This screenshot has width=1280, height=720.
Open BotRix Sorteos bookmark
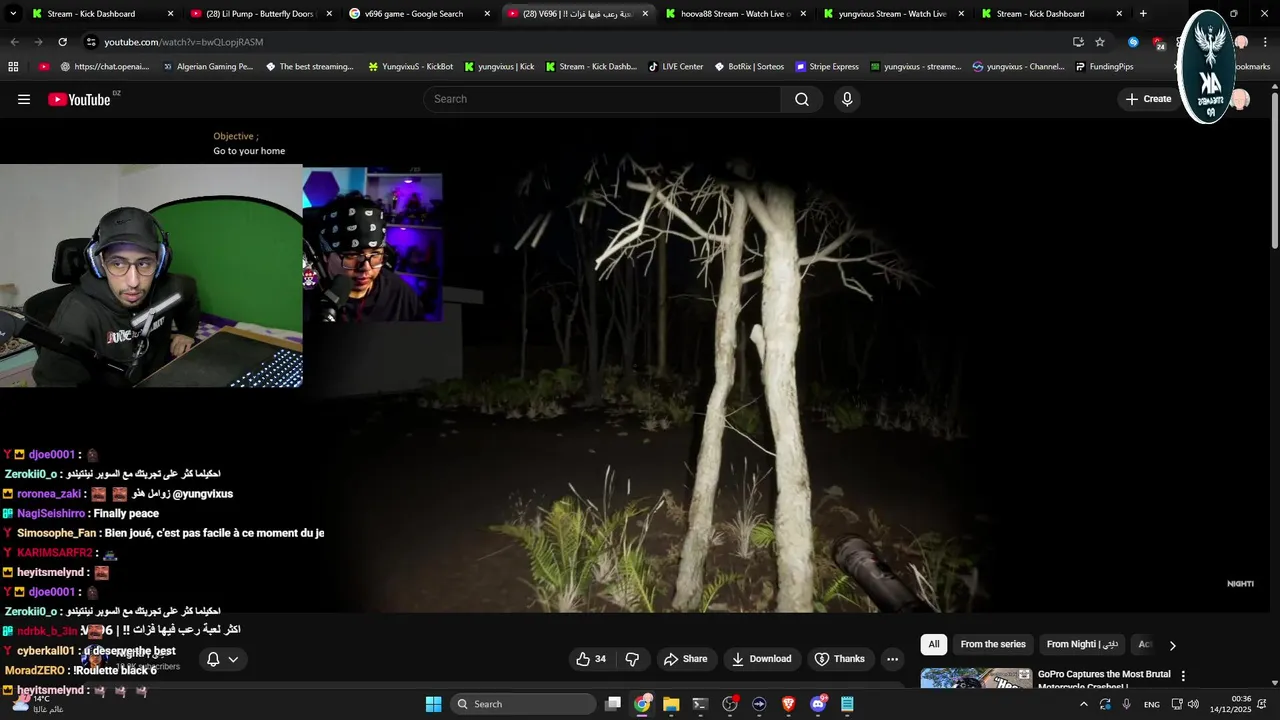(x=749, y=67)
